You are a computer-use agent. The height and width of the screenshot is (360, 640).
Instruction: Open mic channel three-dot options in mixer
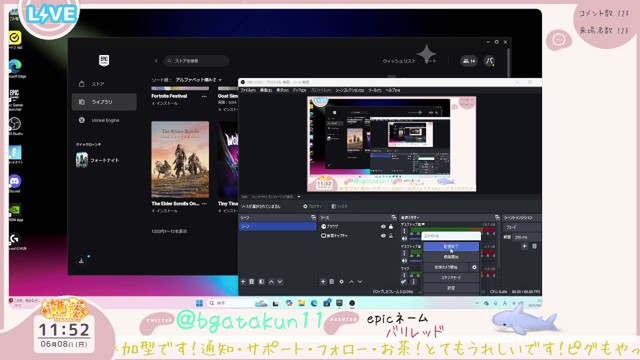[404, 275]
